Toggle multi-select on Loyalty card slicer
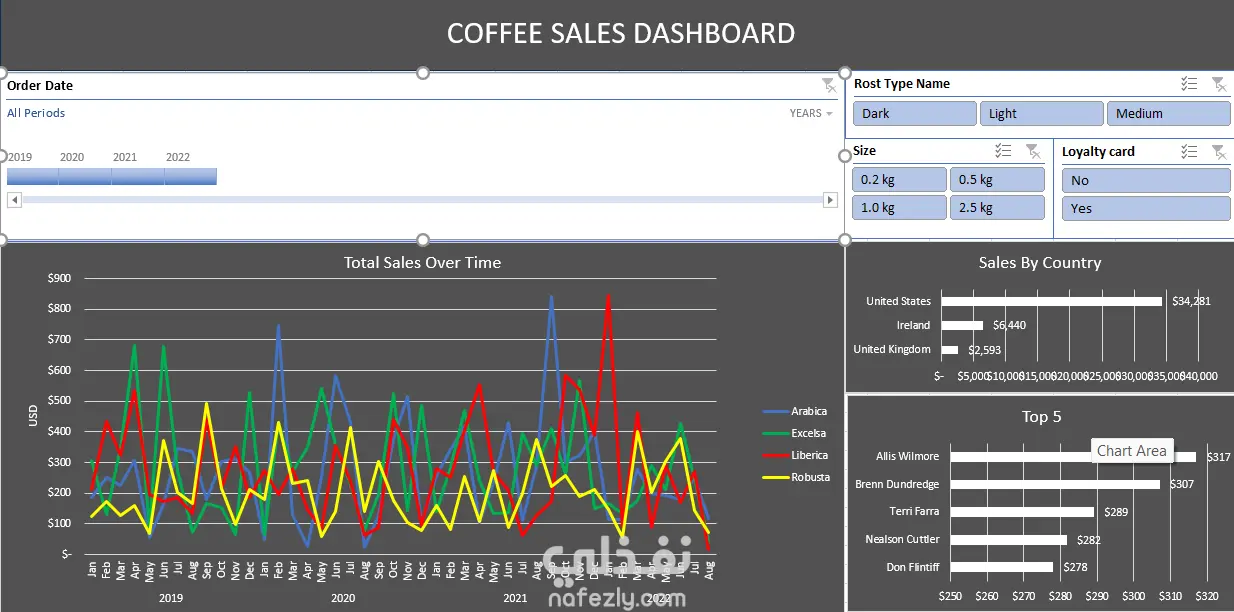 [x=1189, y=151]
